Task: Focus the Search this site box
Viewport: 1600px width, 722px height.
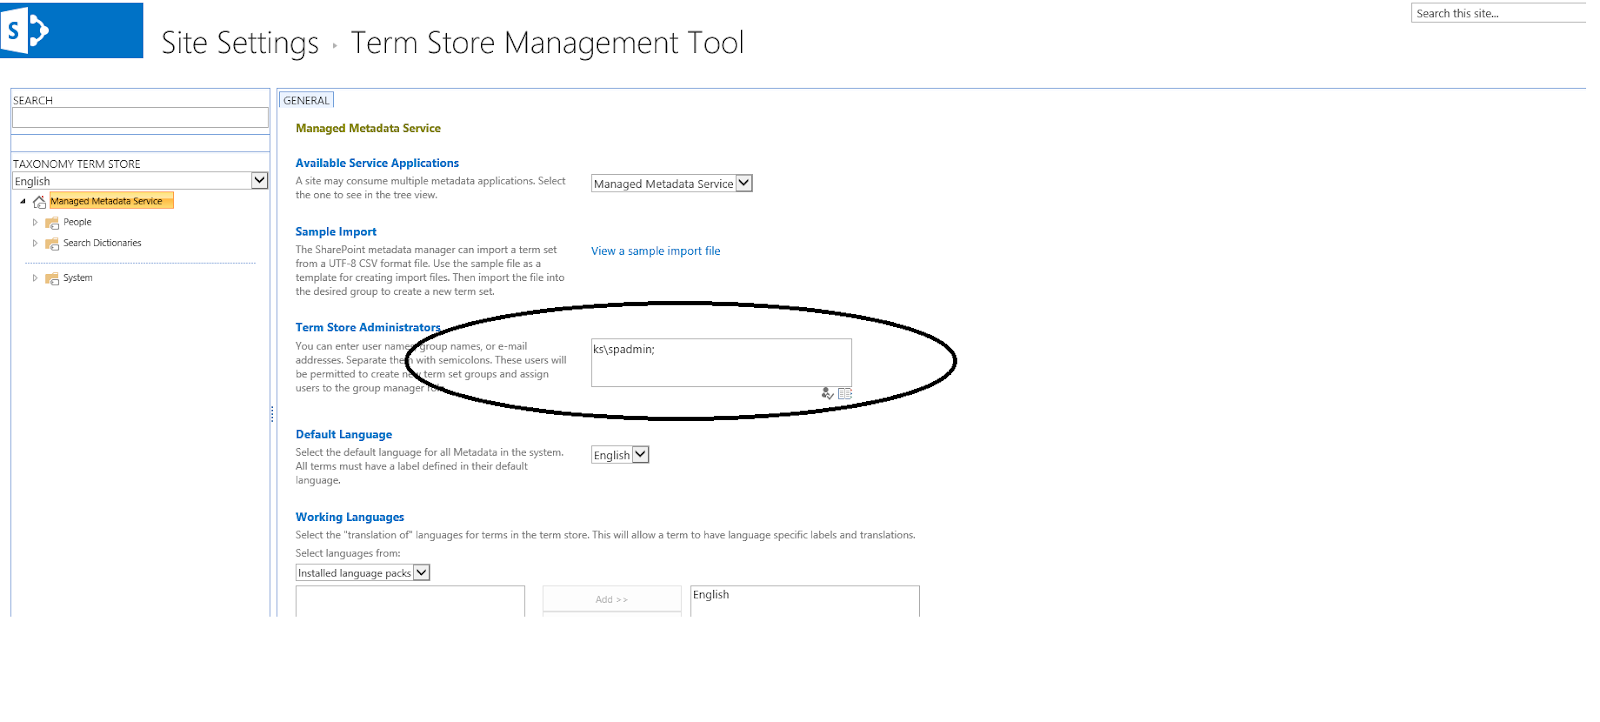Action: [1498, 13]
